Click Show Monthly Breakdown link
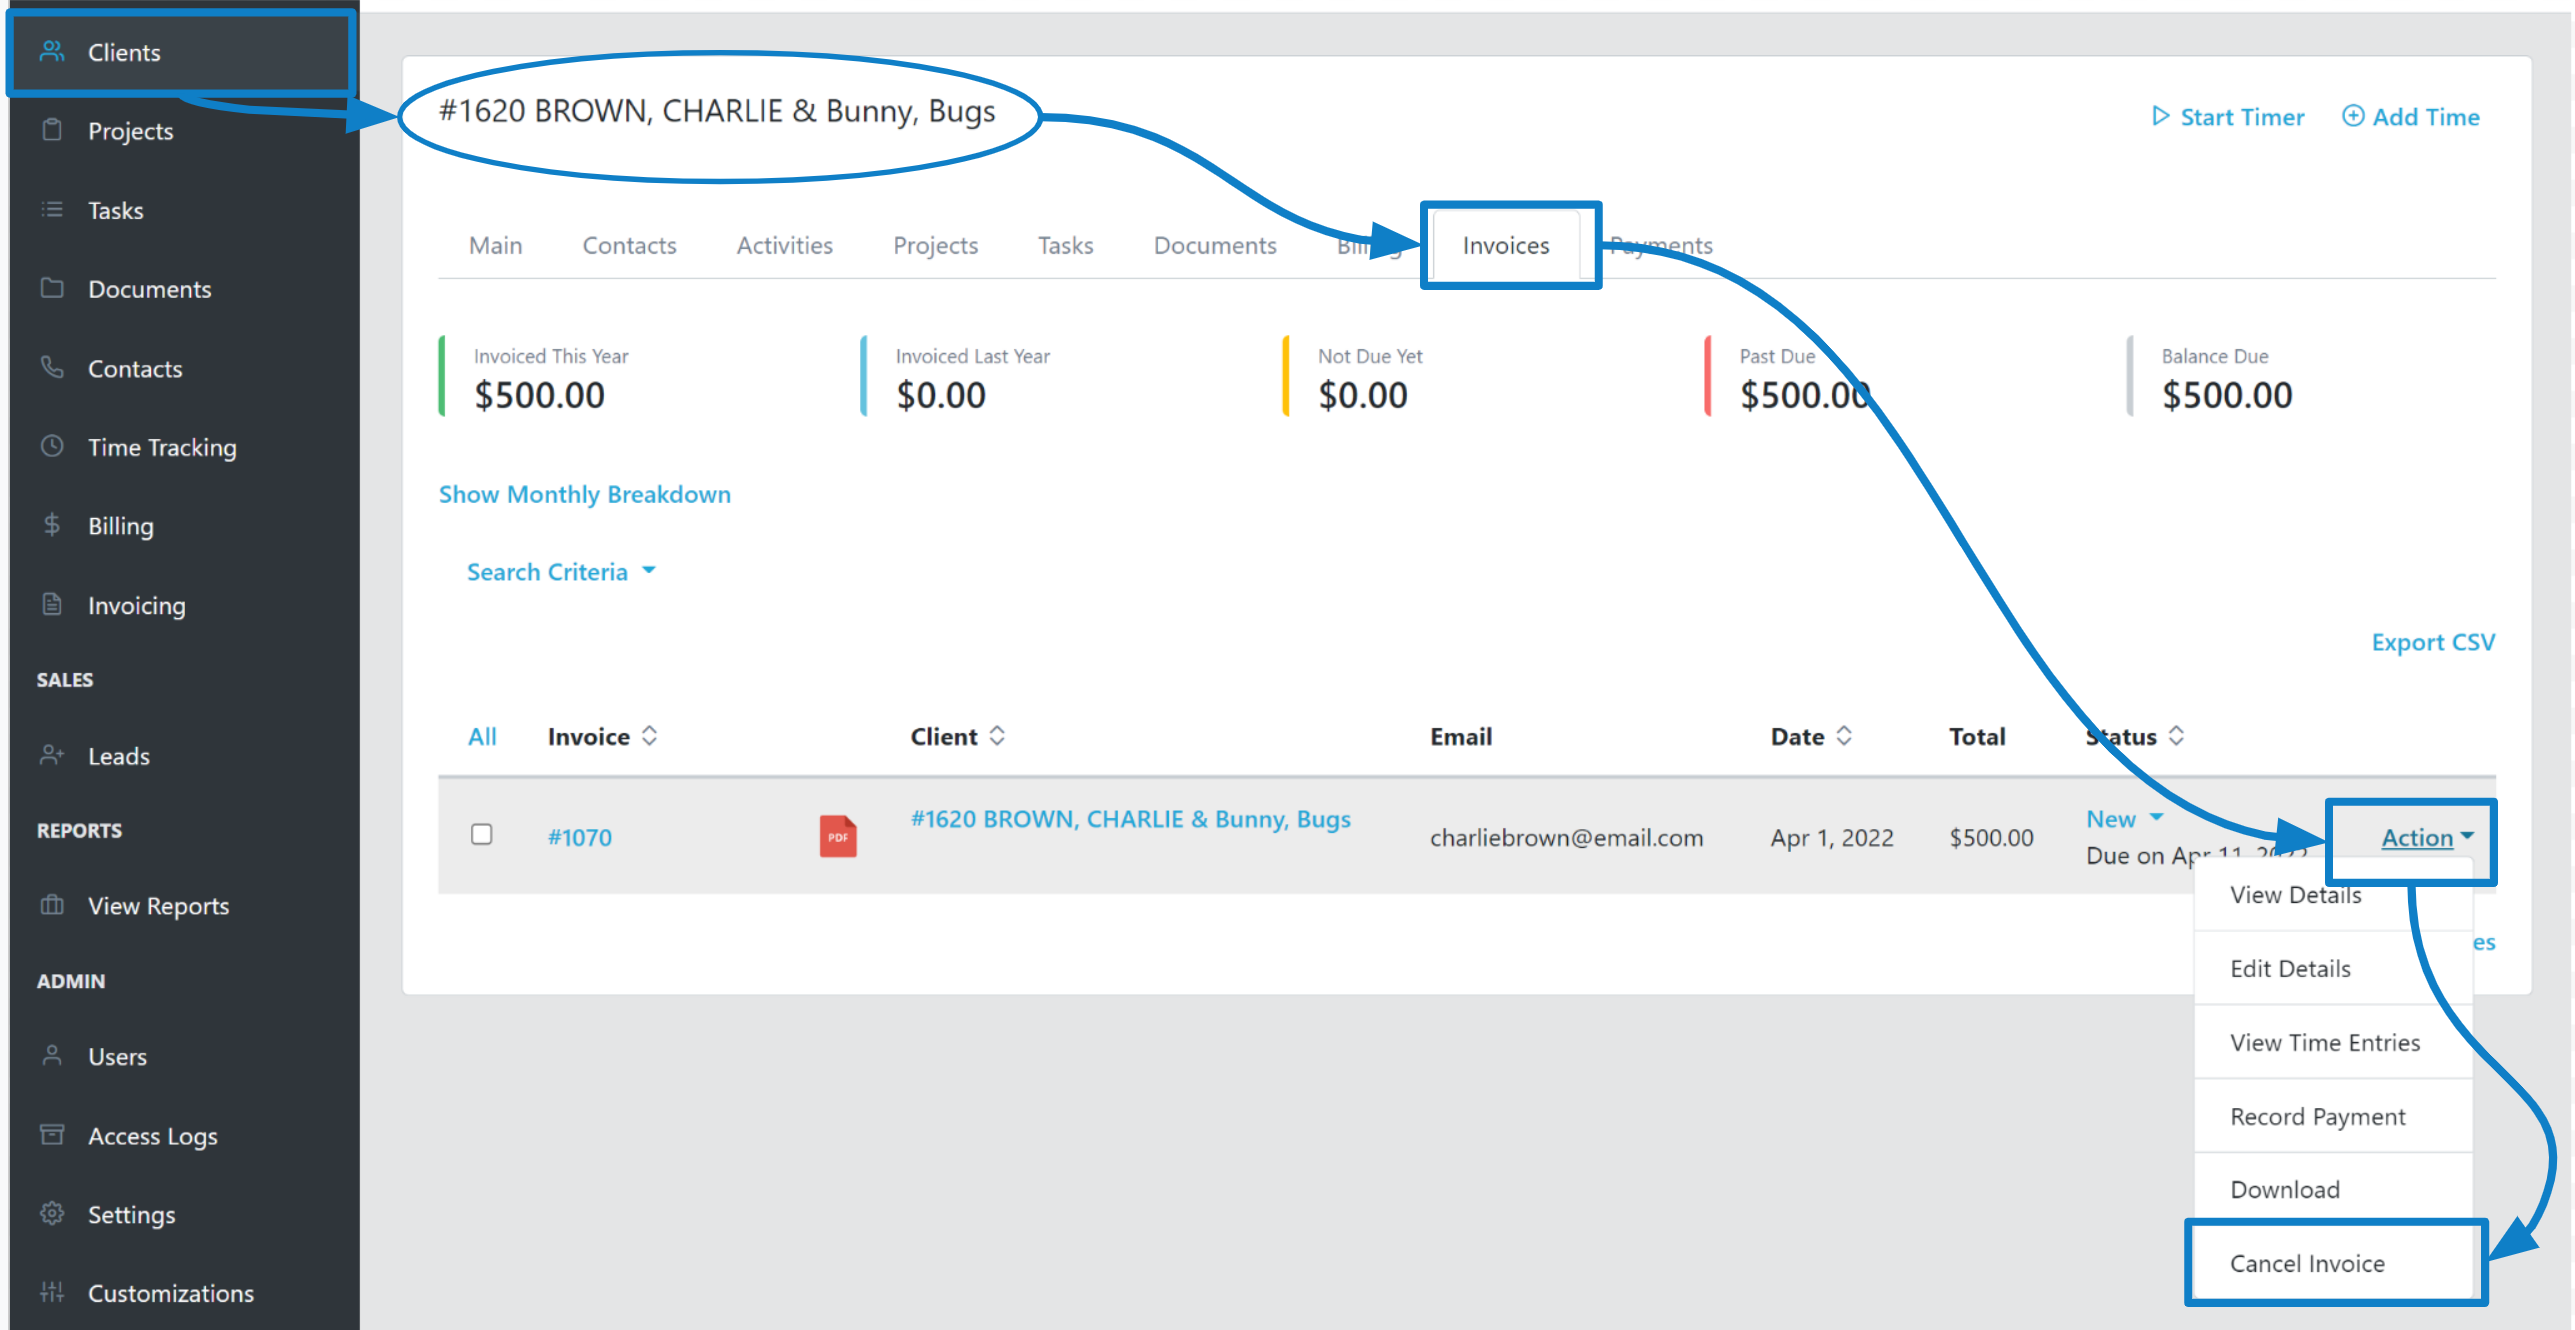2575x1330 pixels. coord(585,494)
